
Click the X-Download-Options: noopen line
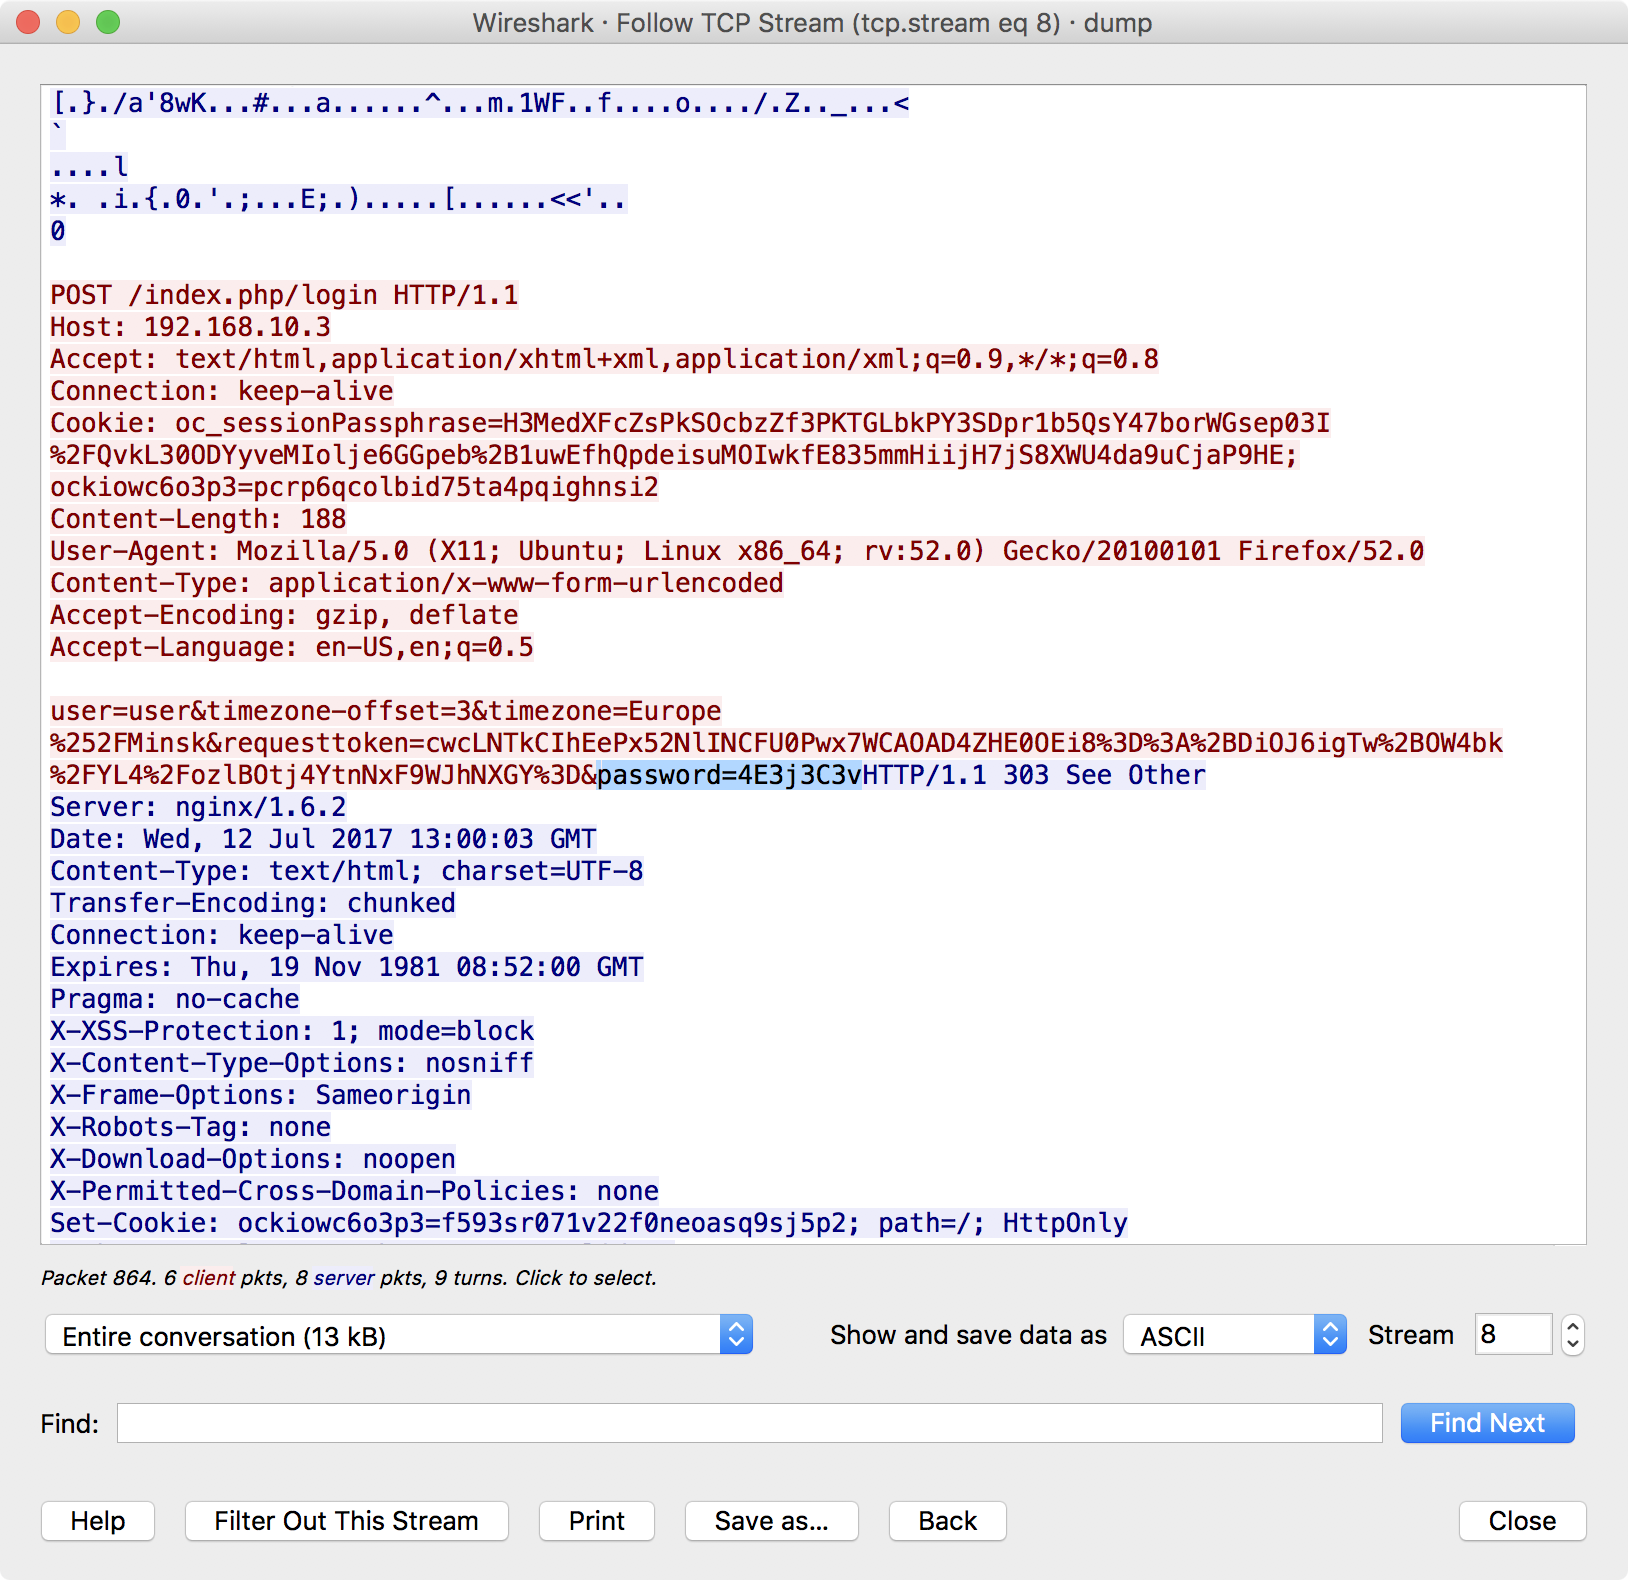(253, 1159)
